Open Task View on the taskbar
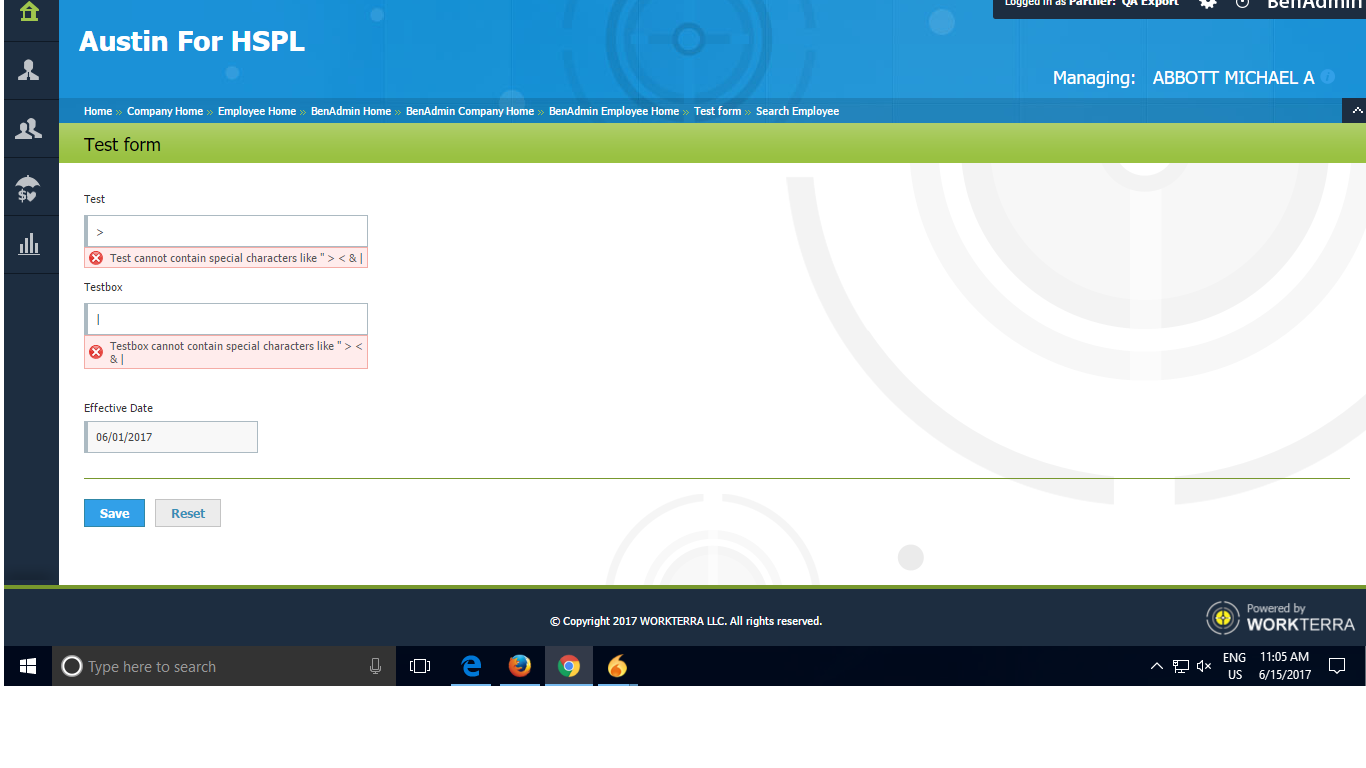This screenshot has height=768, width=1366. point(420,666)
